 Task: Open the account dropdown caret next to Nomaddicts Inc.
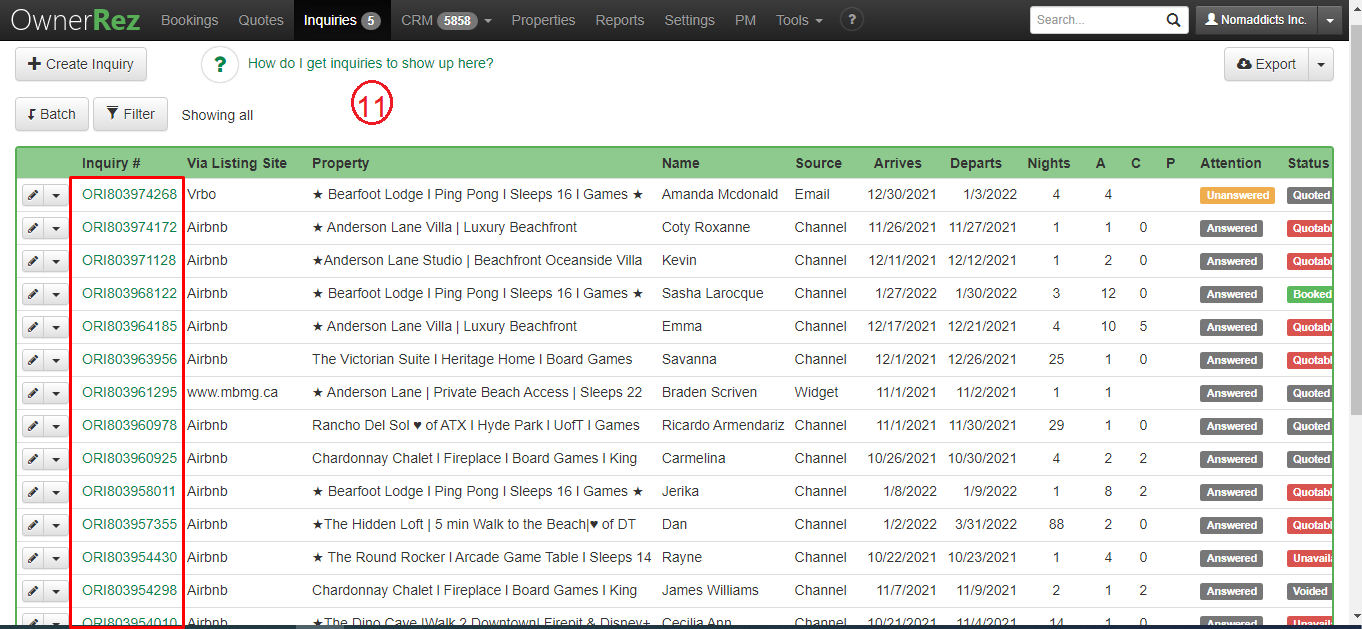1329,20
